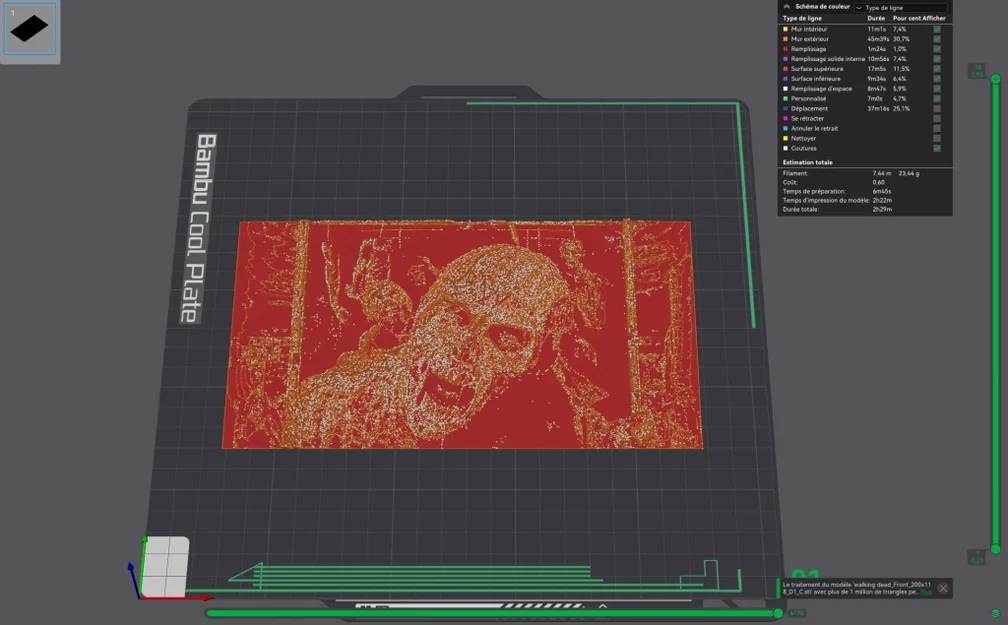Click the layers stack icon at bottom right

pos(995,613)
